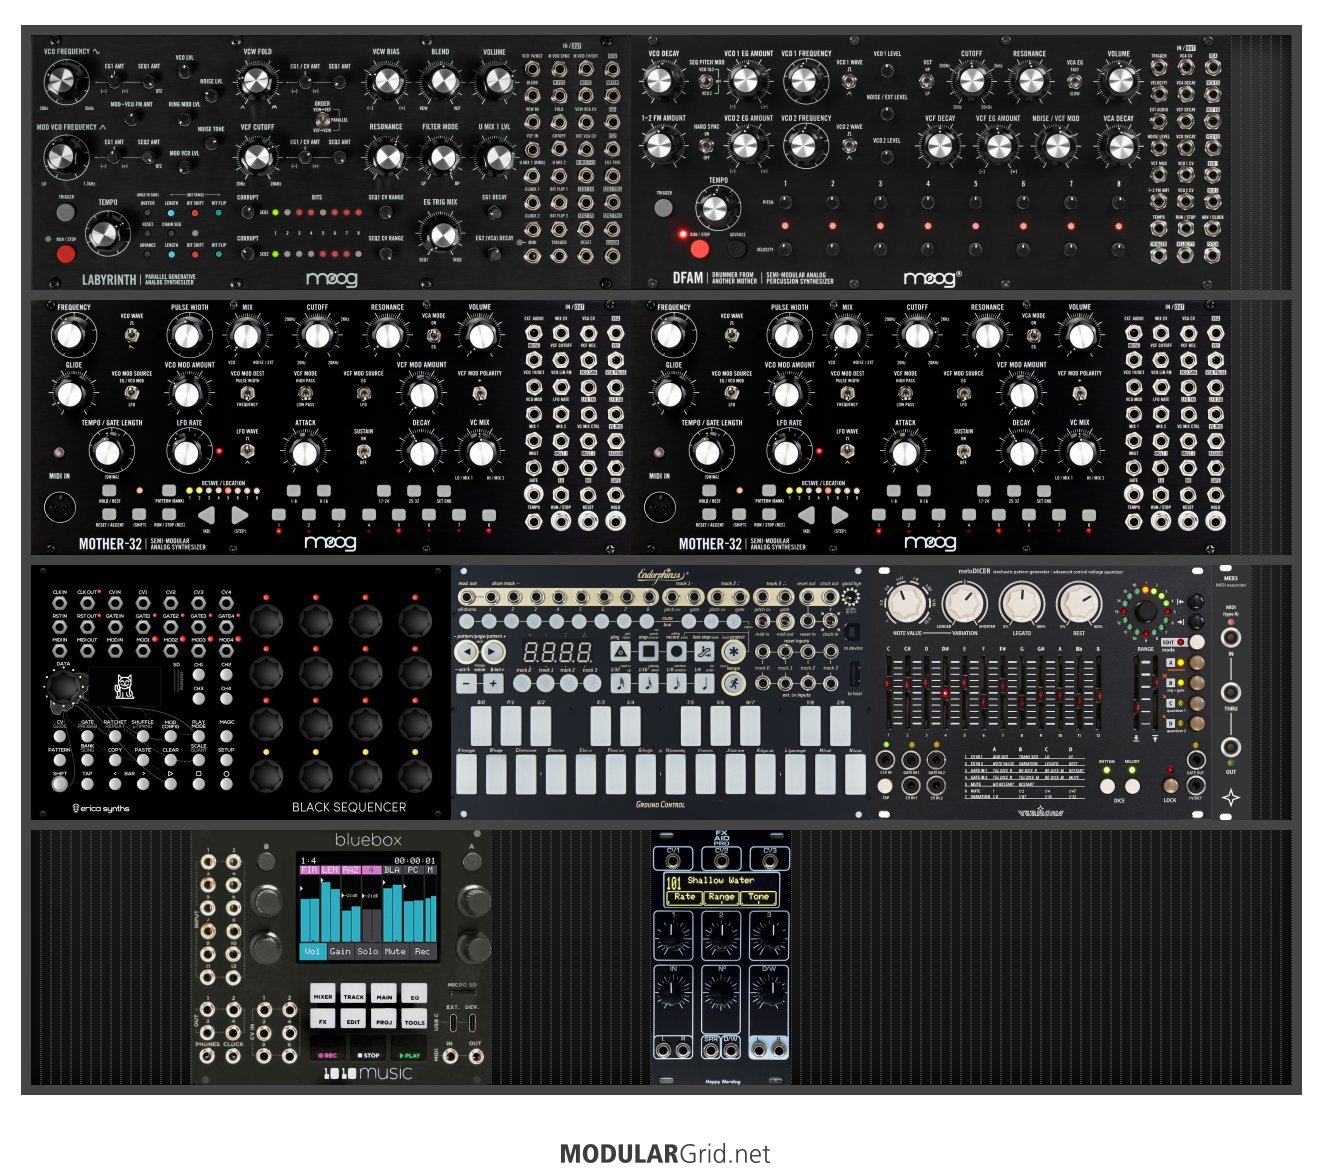Image resolution: width=1332 pixels, height=1175 pixels.
Task: Click the RHYTHM dice button on meloDICER
Action: 1107,785
